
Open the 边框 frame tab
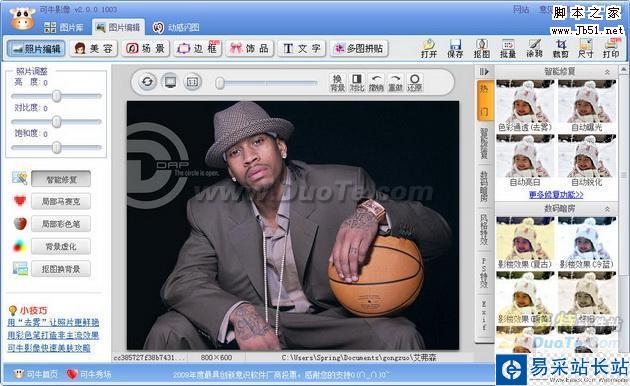198,49
